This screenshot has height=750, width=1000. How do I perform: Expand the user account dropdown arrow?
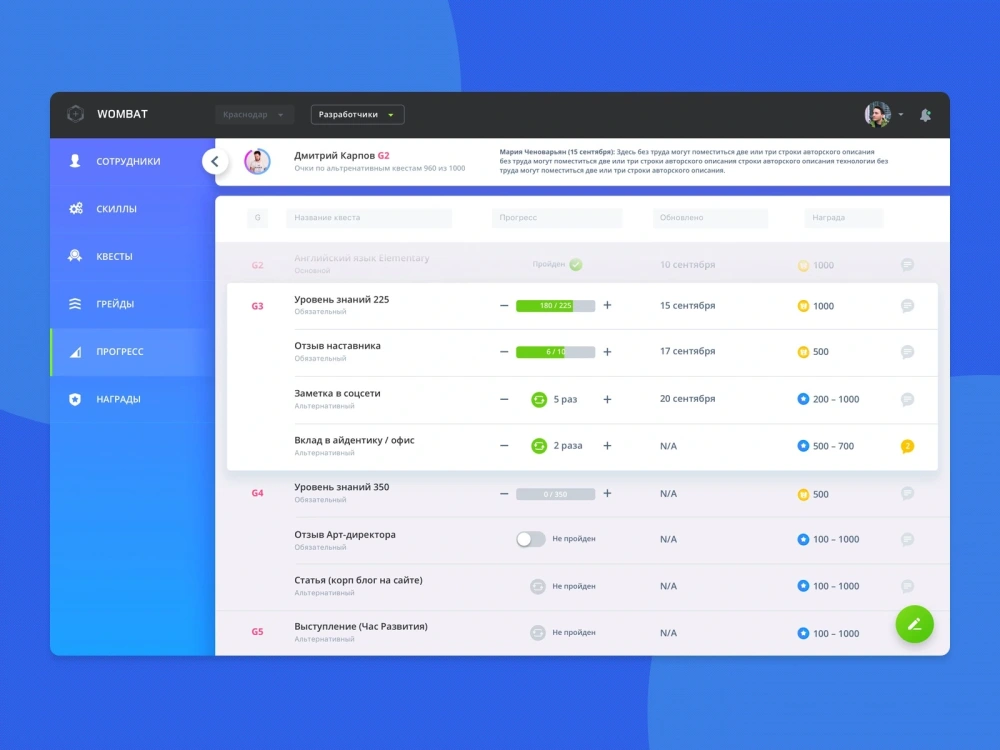click(x=901, y=115)
